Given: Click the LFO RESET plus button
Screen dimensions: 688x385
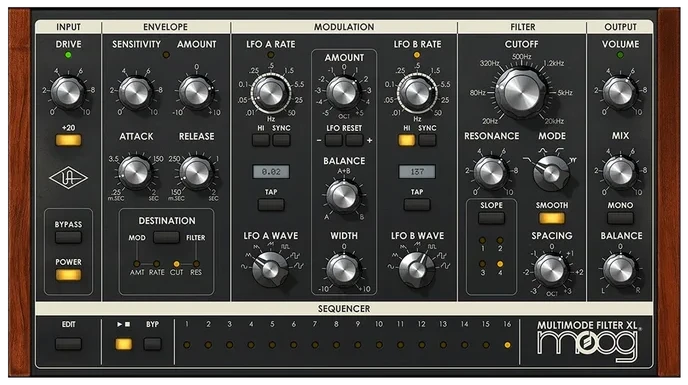Looking at the screenshot, I should tap(354, 140).
